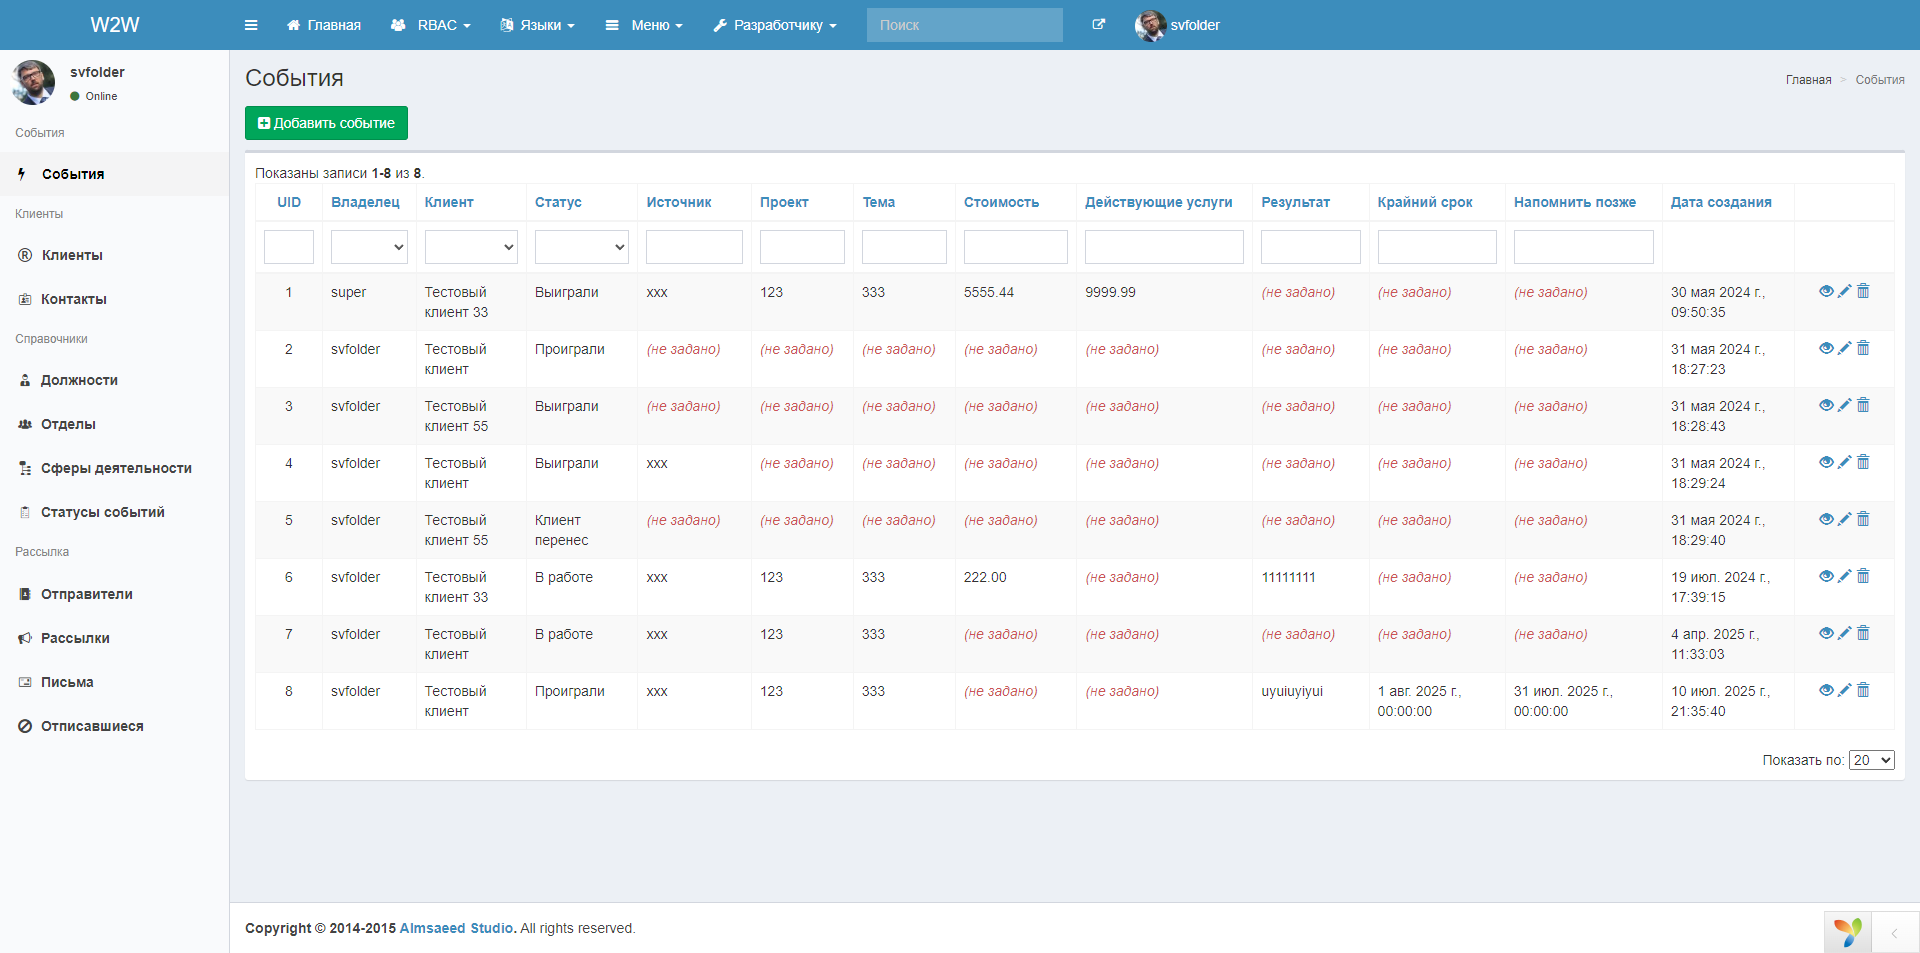
Task: Open Сферы деятельности sidebar item
Action: pos(114,468)
